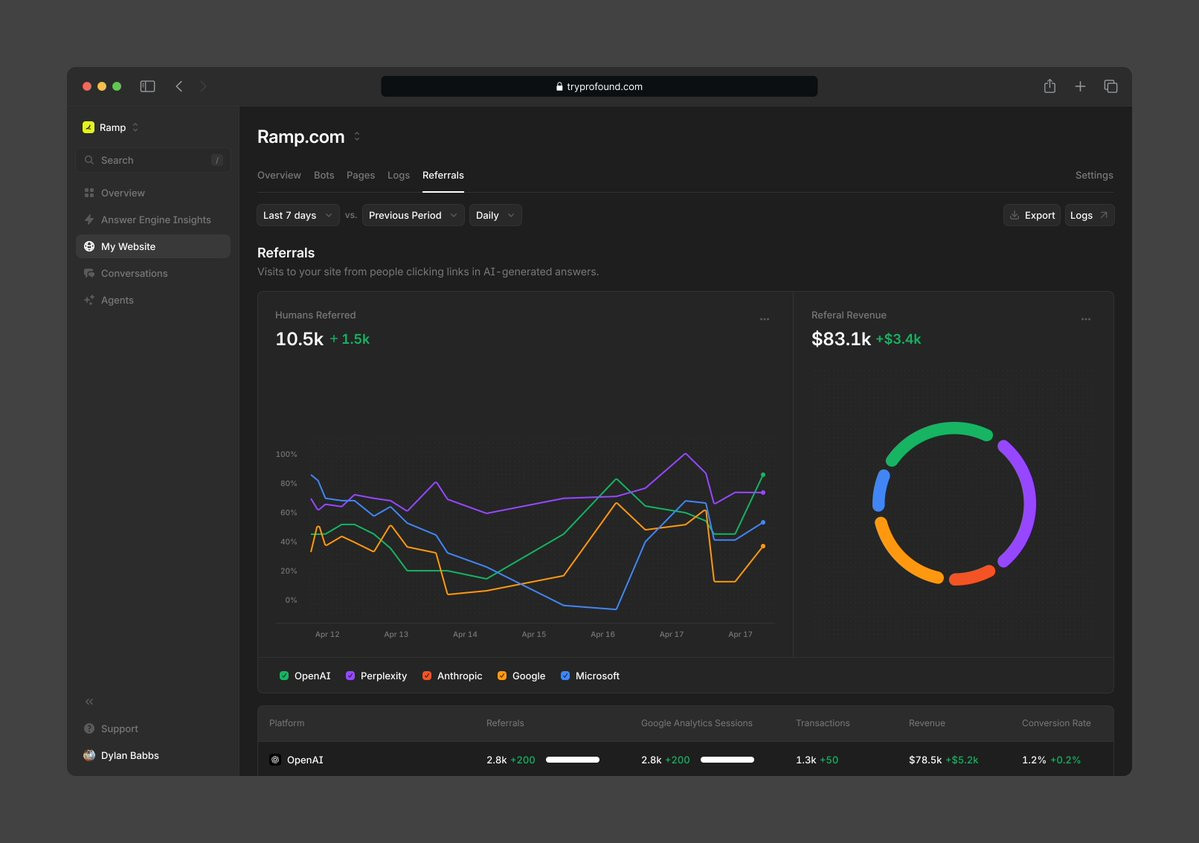1199x843 pixels.
Task: Click the My Website globe icon
Action: (x=89, y=246)
